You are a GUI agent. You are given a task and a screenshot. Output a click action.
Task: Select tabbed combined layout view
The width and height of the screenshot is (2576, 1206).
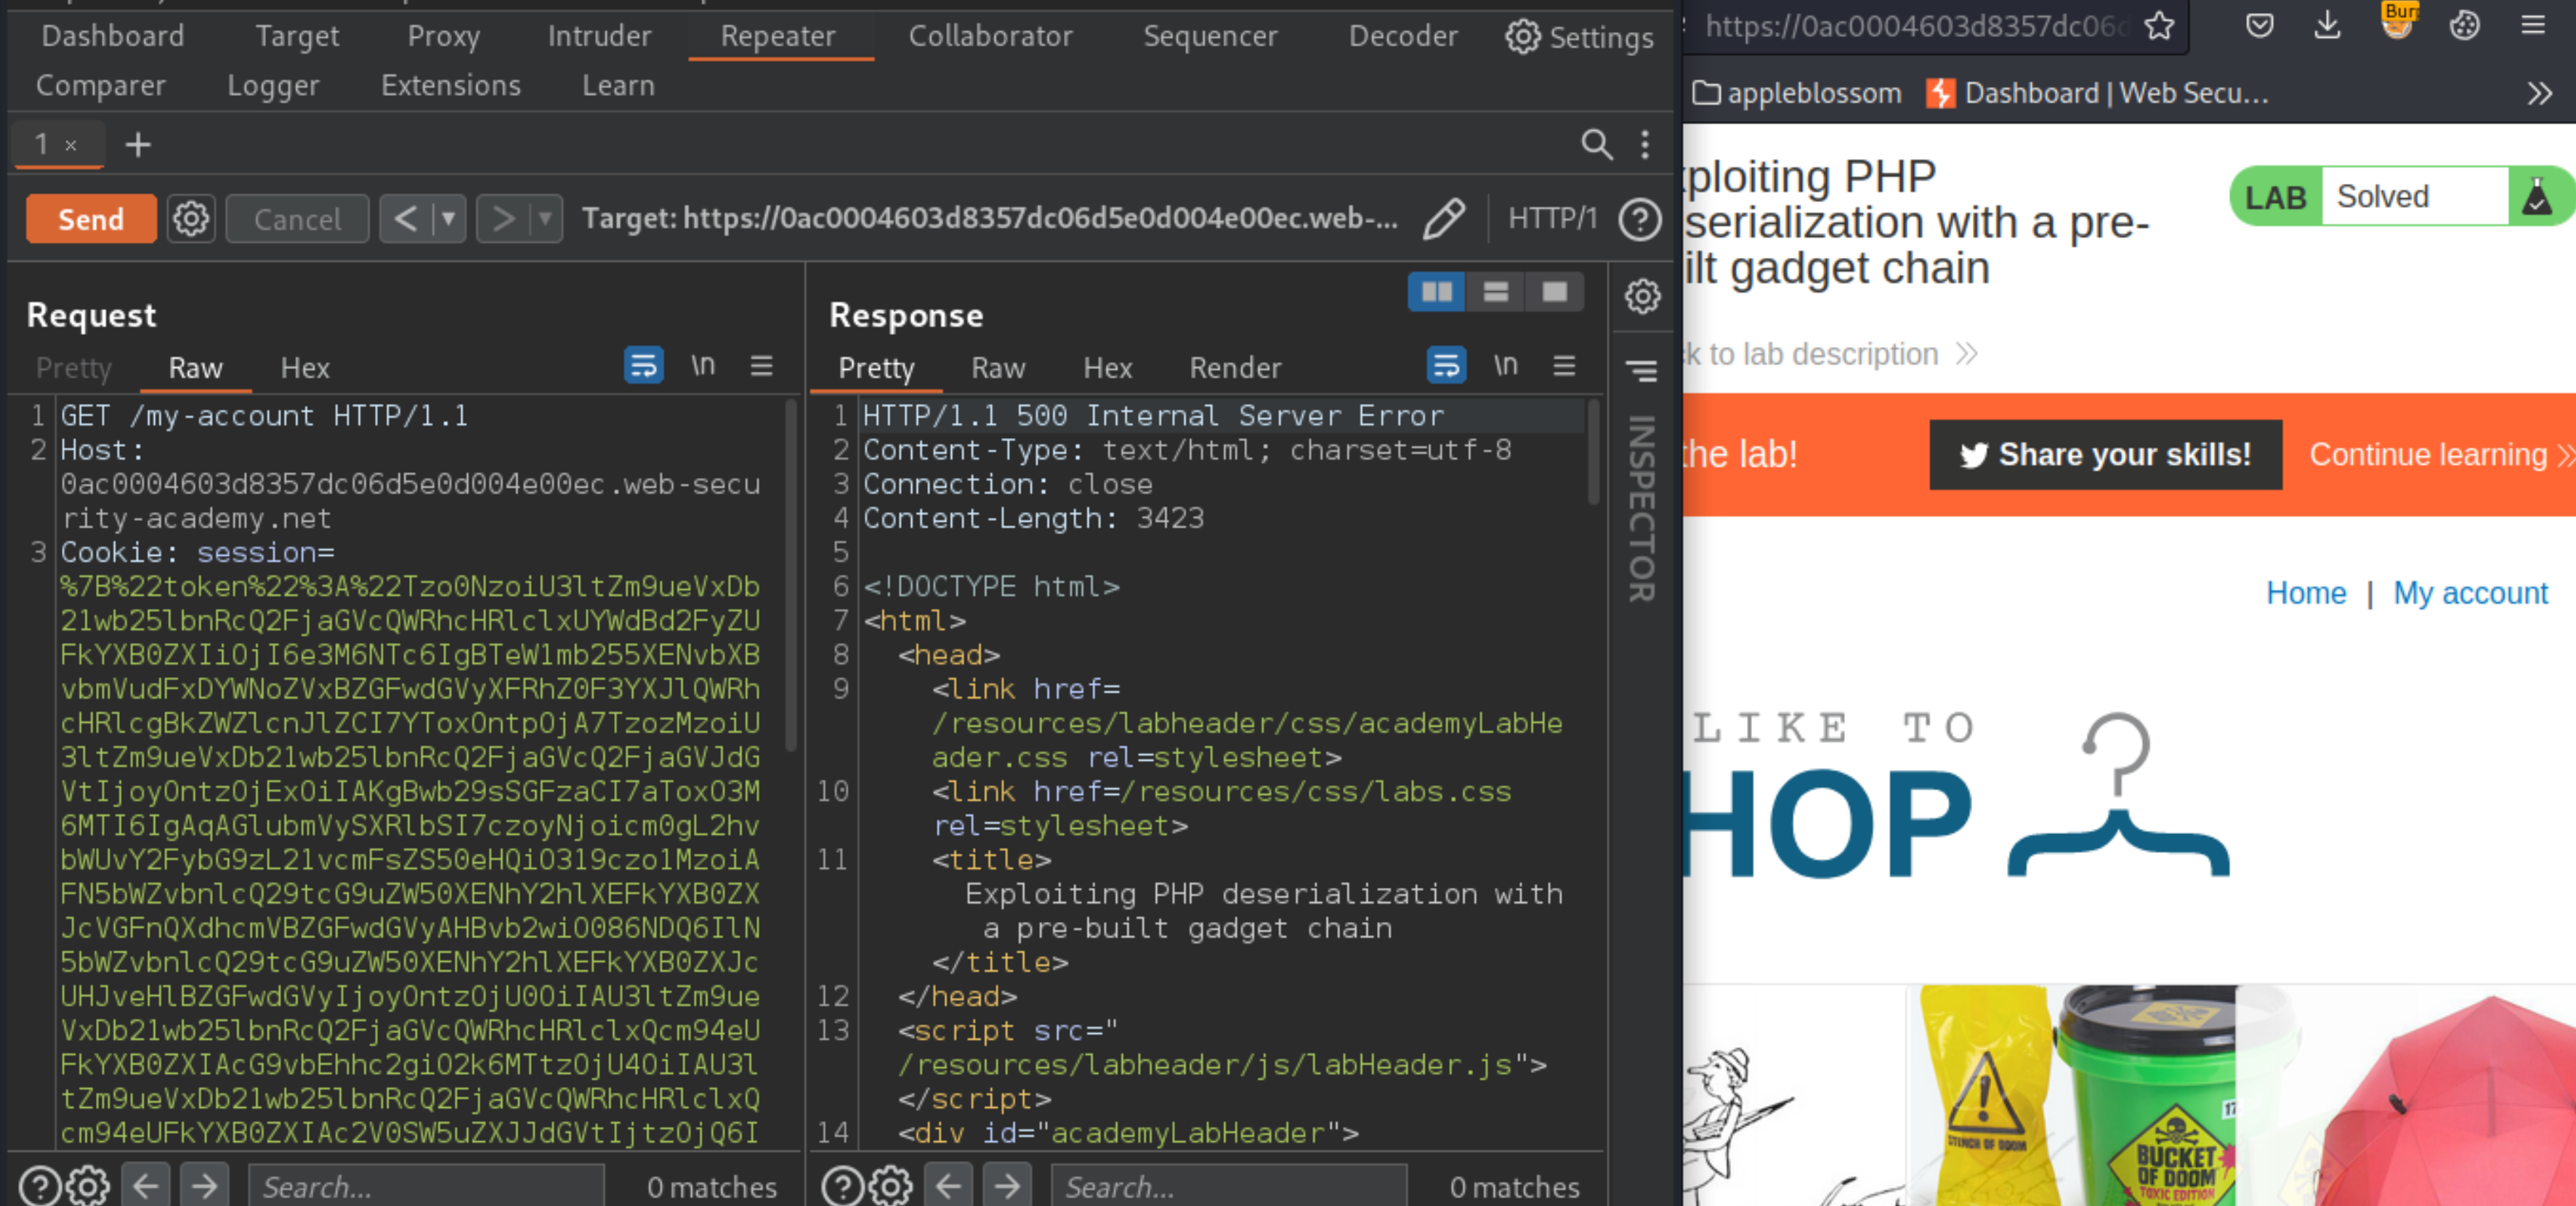pos(1554,292)
